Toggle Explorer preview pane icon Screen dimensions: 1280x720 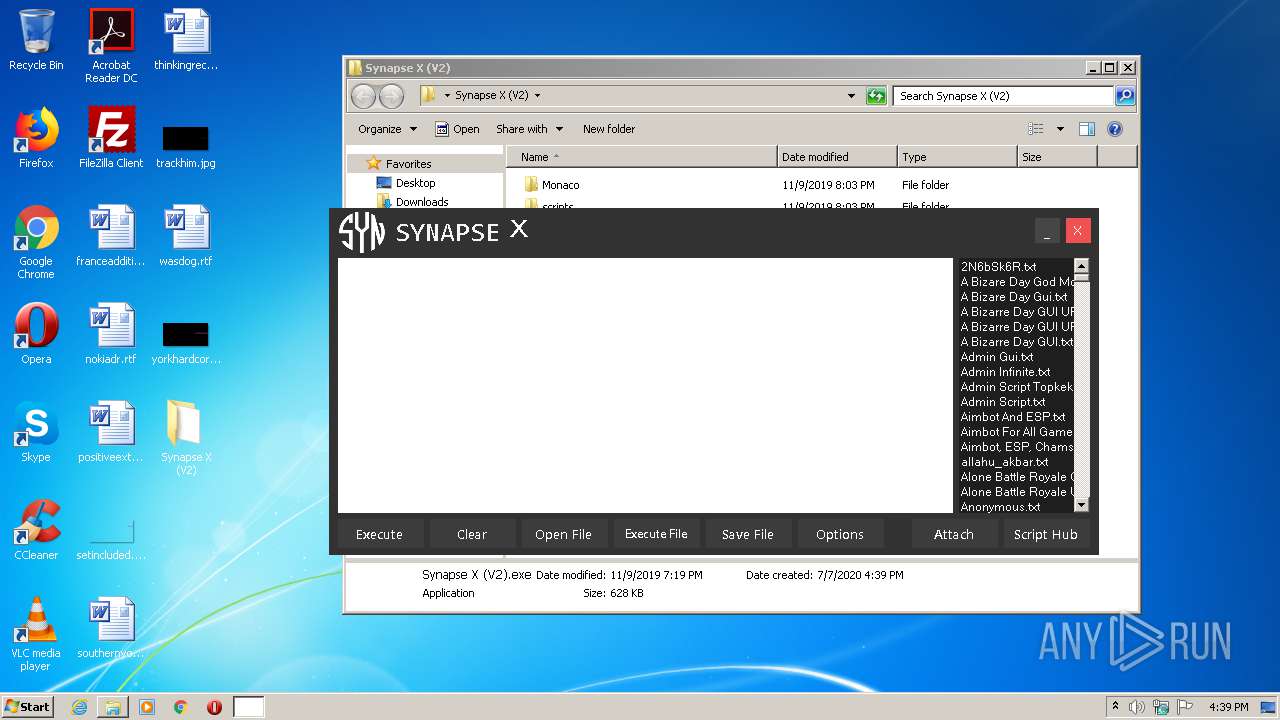click(x=1087, y=129)
